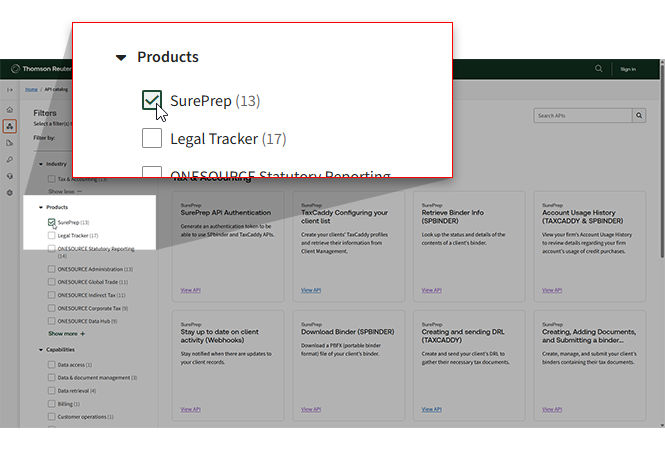
Task: Click the API catalog breadcrumb
Action: 56,89
